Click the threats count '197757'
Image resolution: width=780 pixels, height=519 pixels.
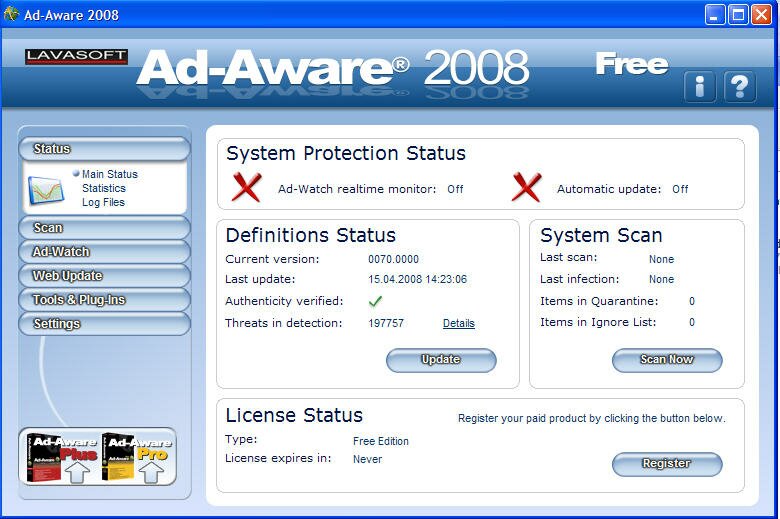point(386,323)
